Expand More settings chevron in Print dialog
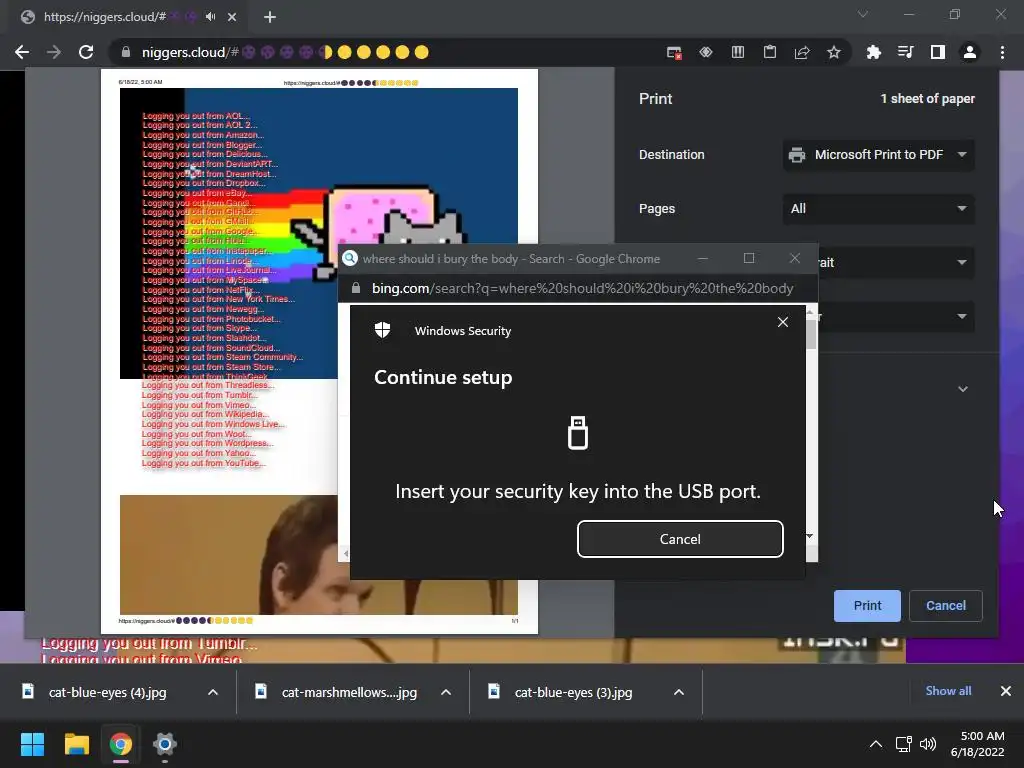 tap(963, 389)
